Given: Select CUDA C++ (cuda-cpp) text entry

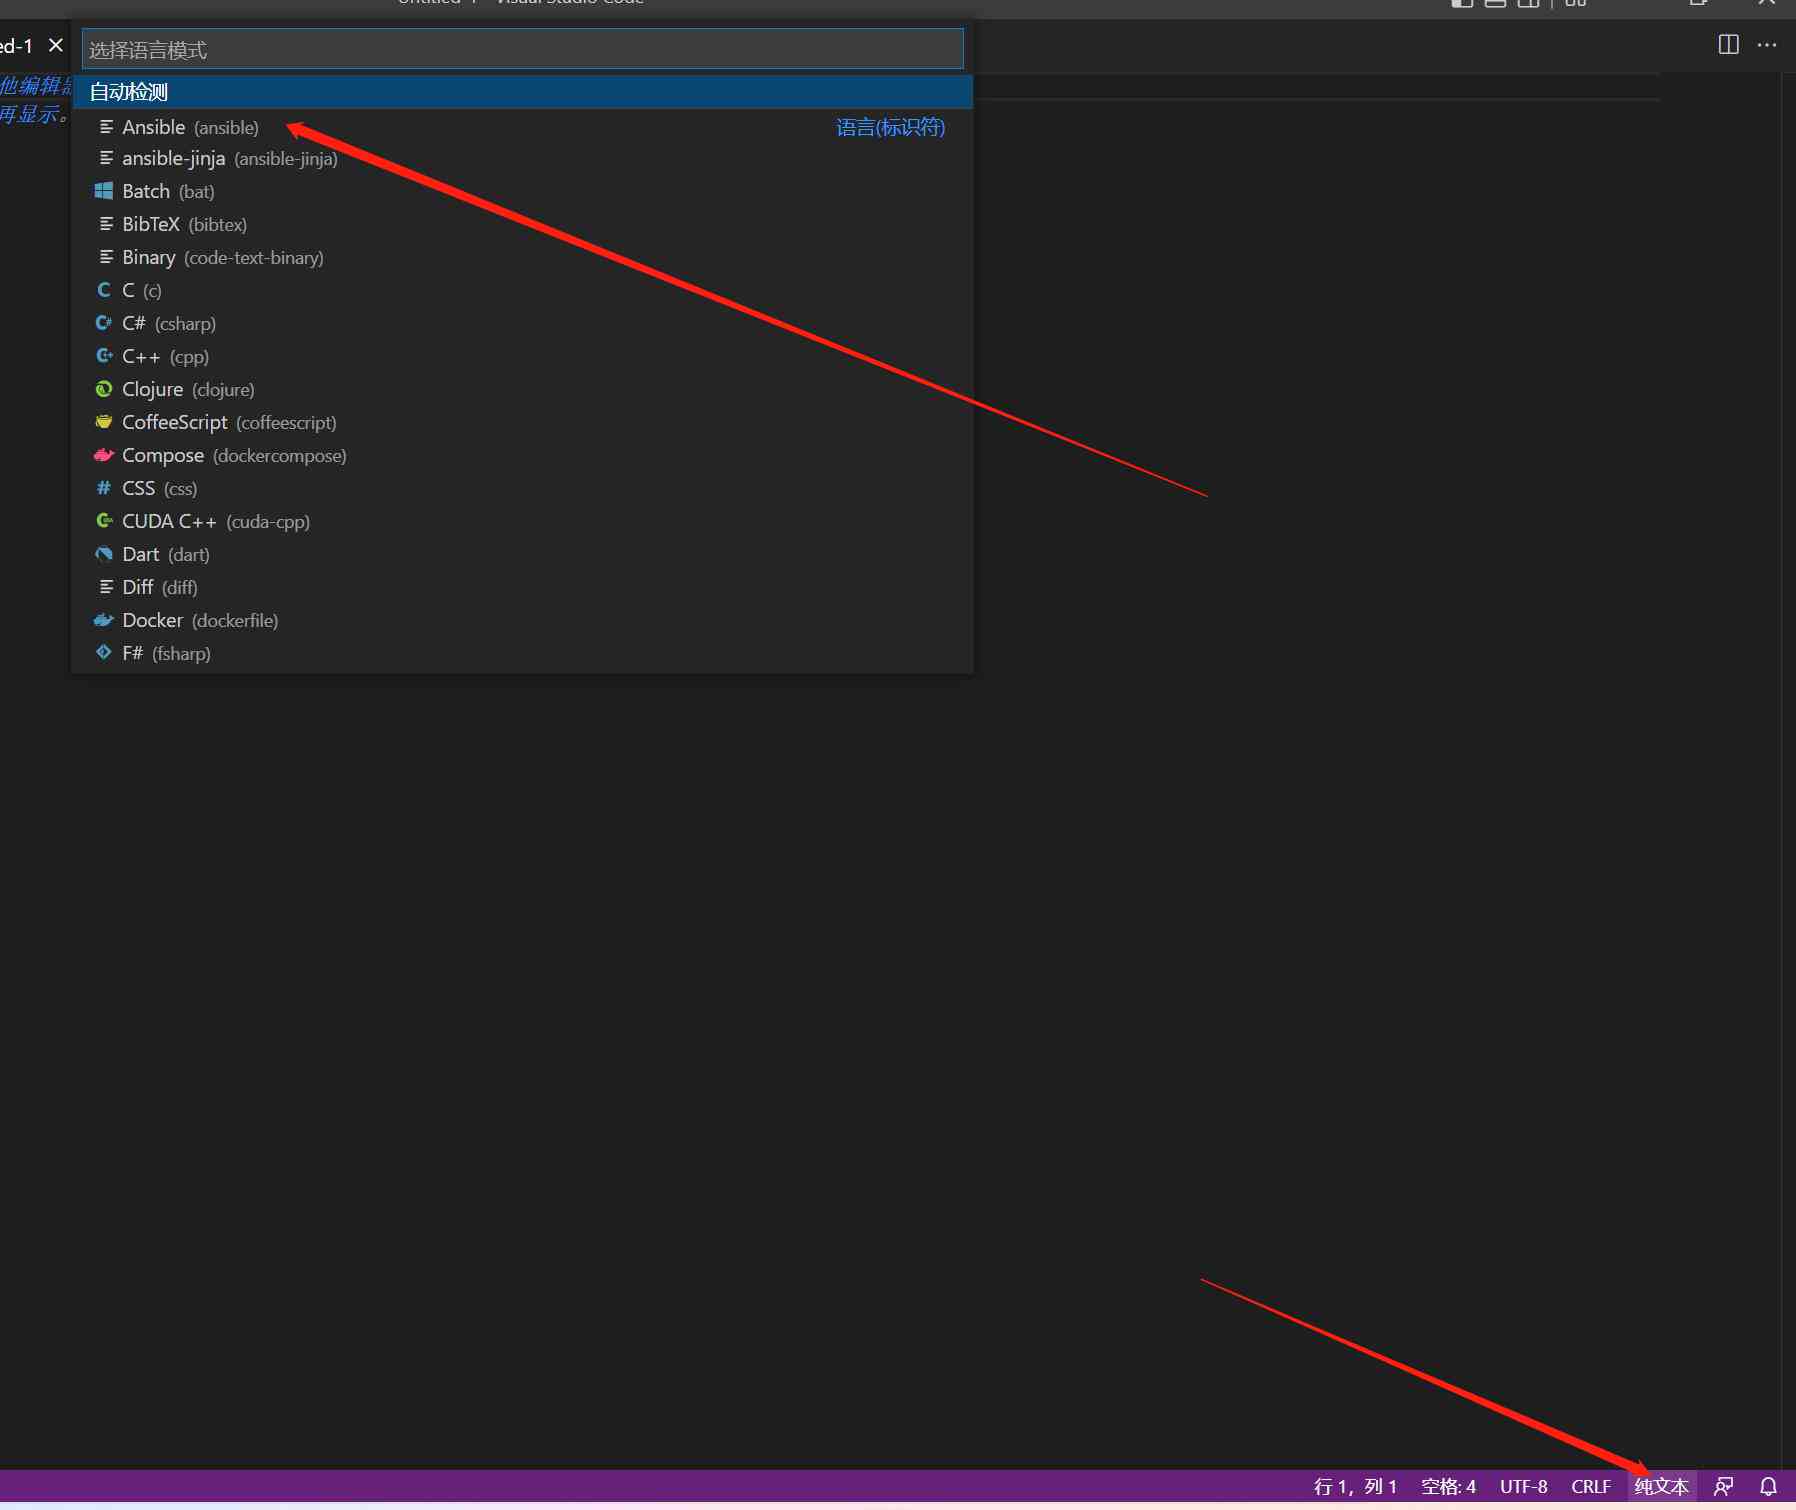Looking at the screenshot, I should pyautogui.click(x=216, y=521).
